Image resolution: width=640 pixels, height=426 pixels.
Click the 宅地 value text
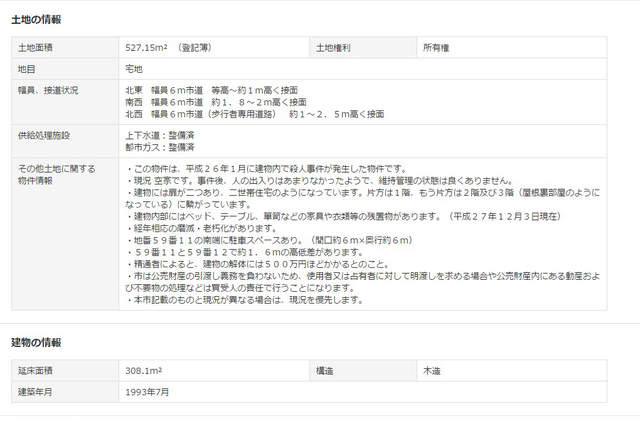(x=133, y=69)
